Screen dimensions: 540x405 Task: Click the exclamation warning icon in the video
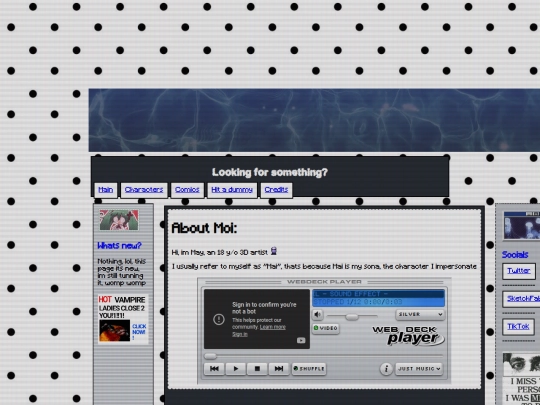point(219,319)
